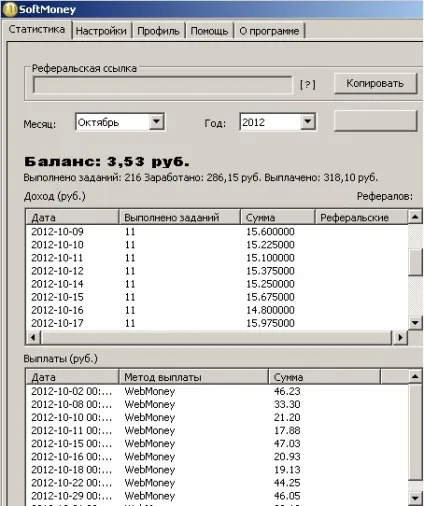Click the sum value 15.100000

tap(270, 258)
